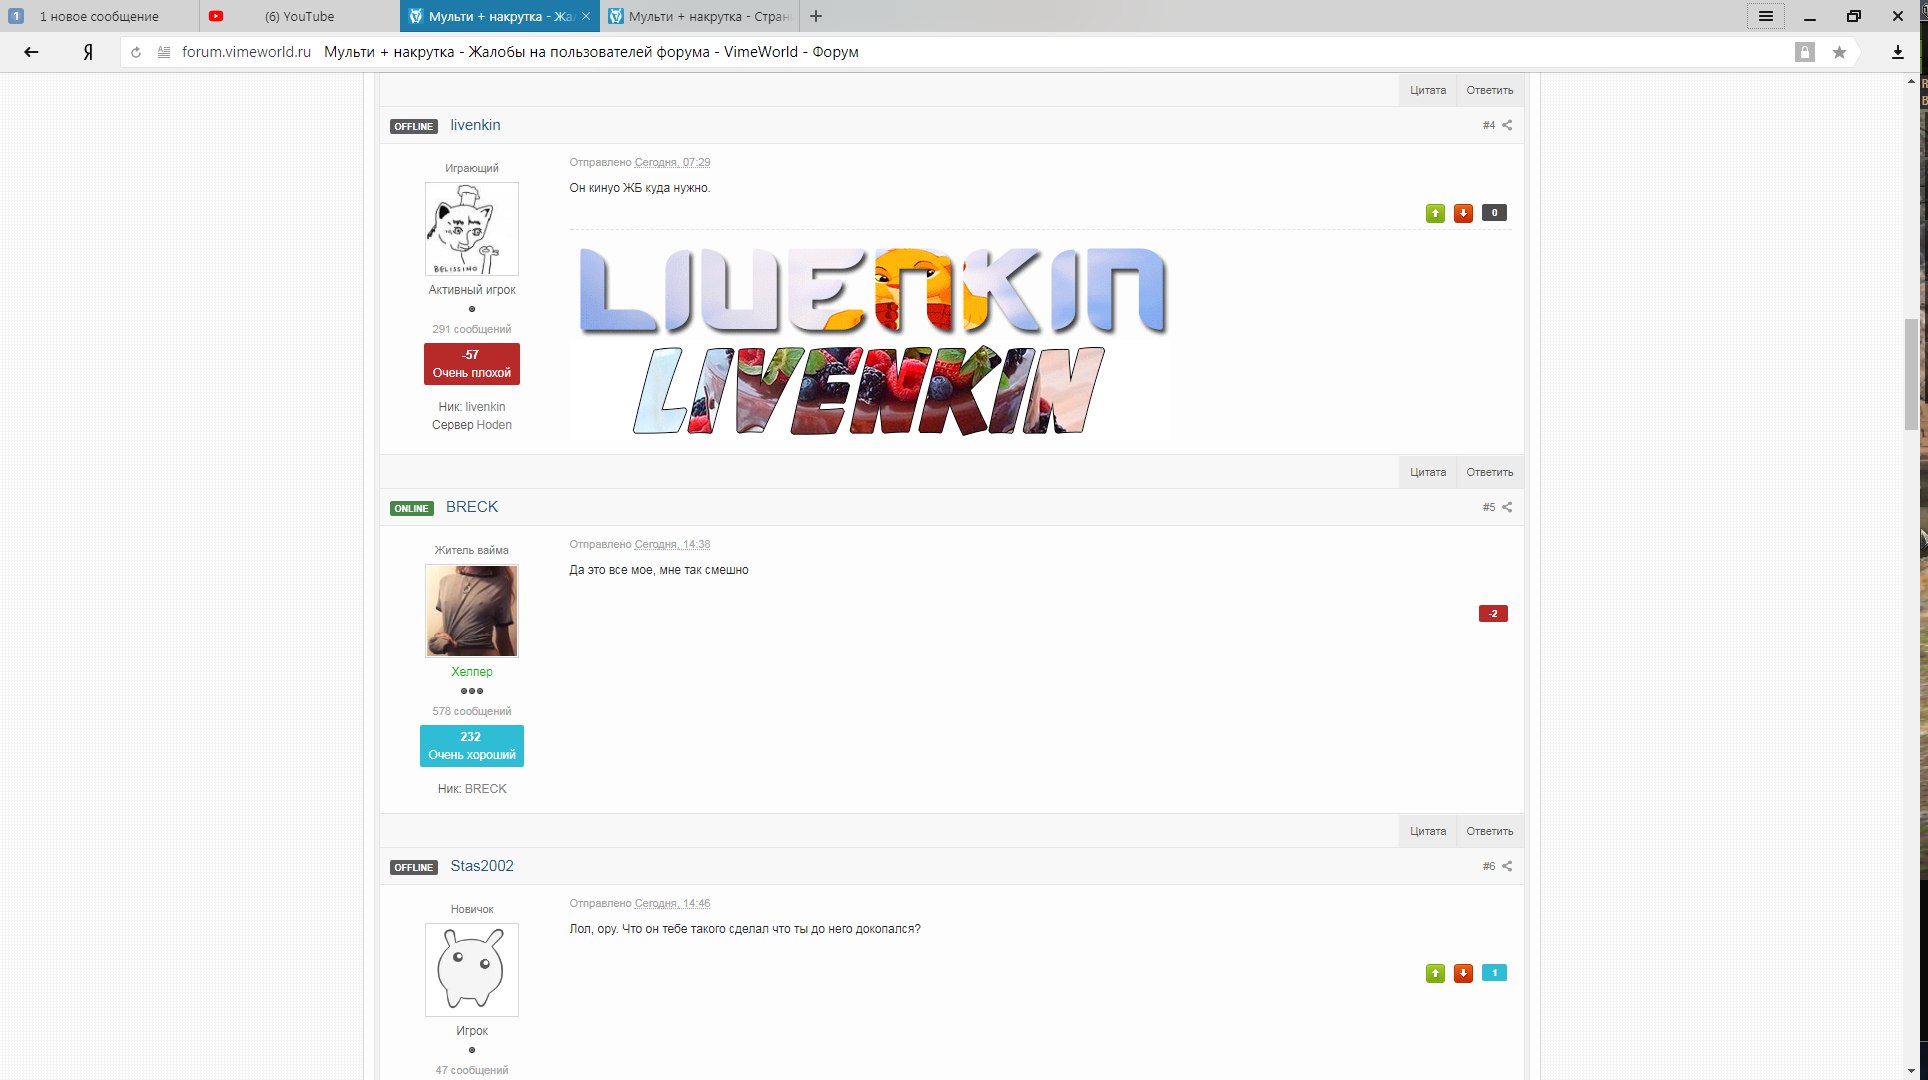Bookmark page with the star icon
The width and height of the screenshot is (1928, 1080).
pos(1839,52)
